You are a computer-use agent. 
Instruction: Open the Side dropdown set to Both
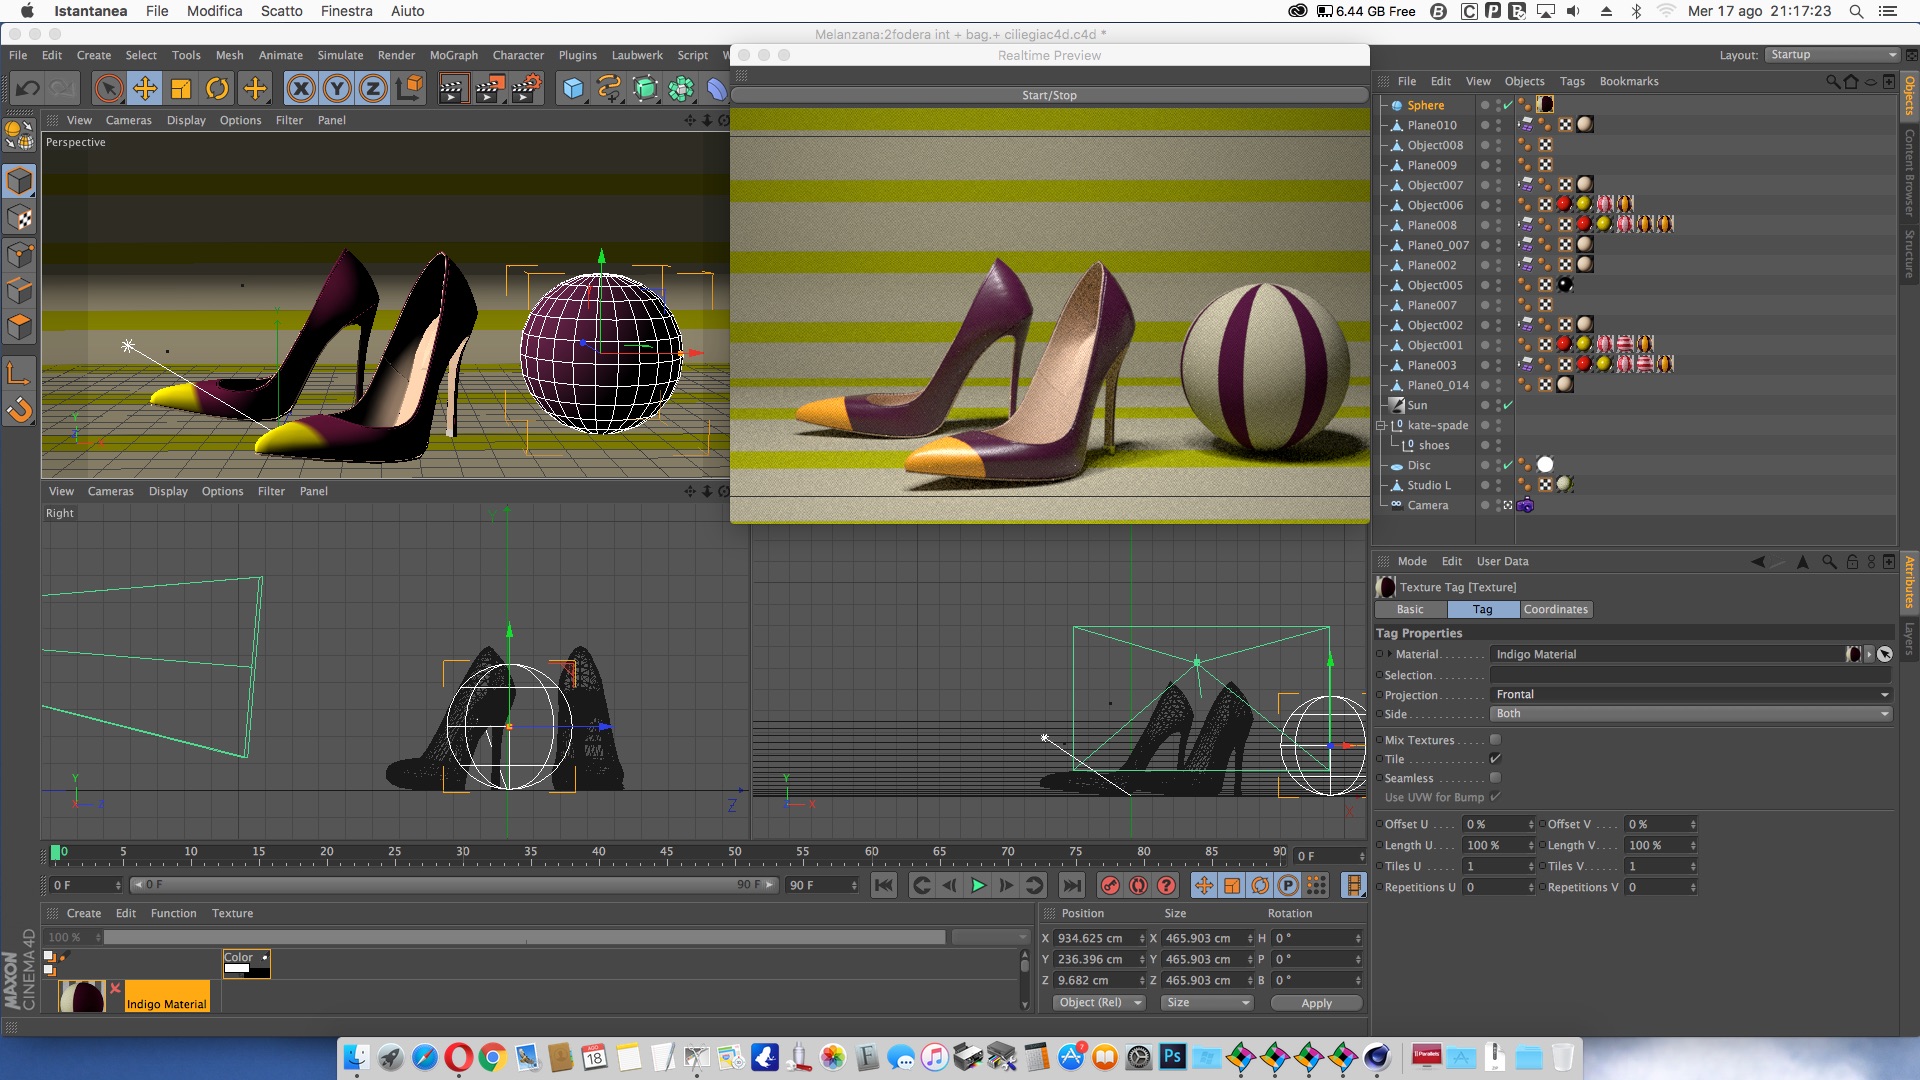pos(1691,714)
